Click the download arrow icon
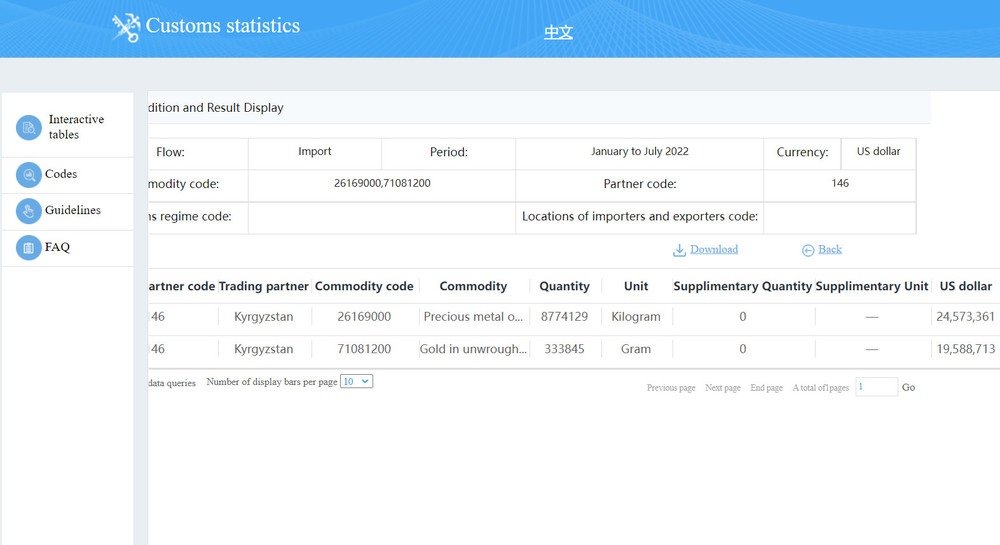The height and width of the screenshot is (545, 1000). pyautogui.click(x=679, y=250)
